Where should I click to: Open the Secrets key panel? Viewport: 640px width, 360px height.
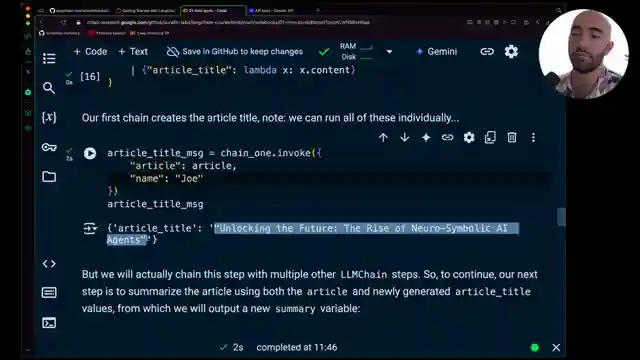(49, 147)
